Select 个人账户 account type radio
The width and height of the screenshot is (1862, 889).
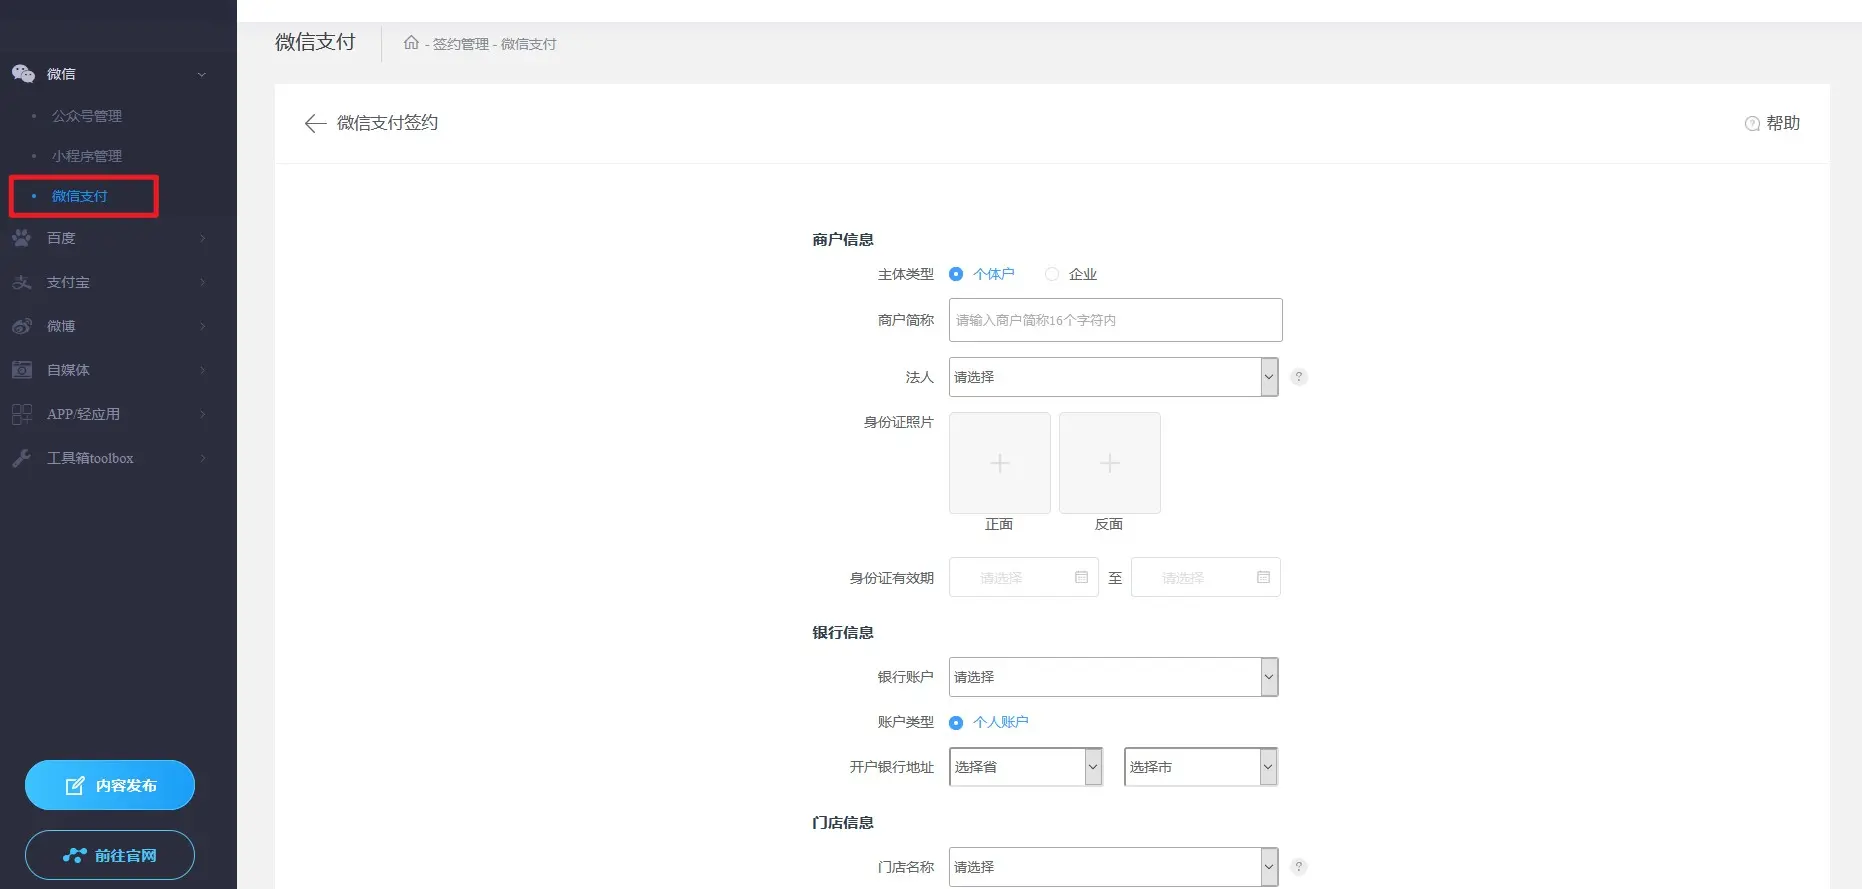tap(956, 722)
